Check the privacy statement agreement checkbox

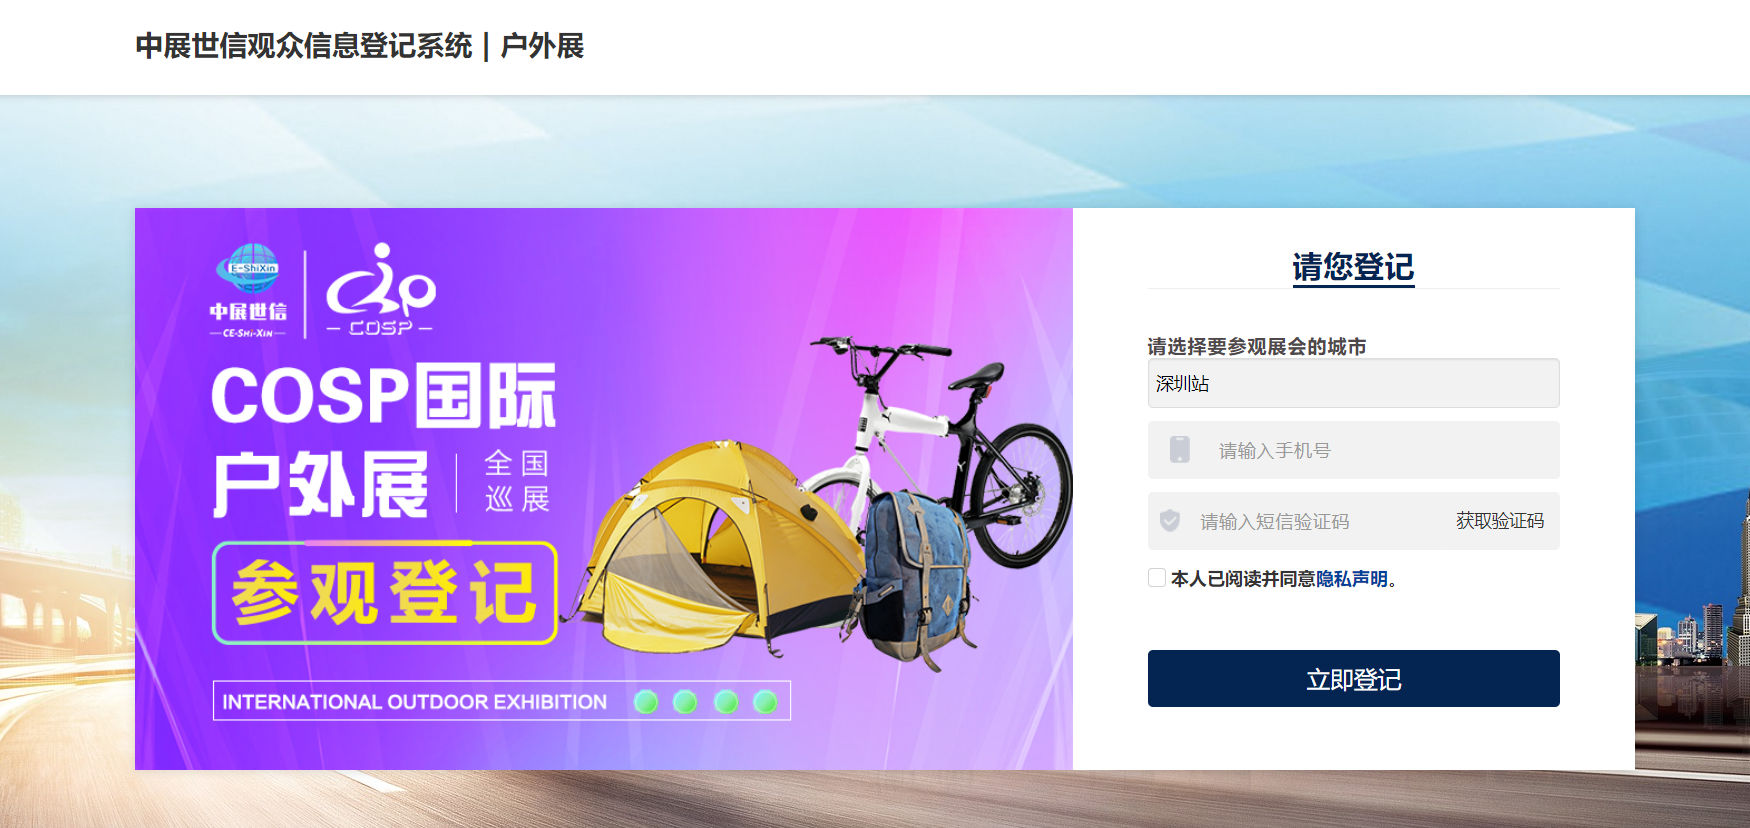1157,578
